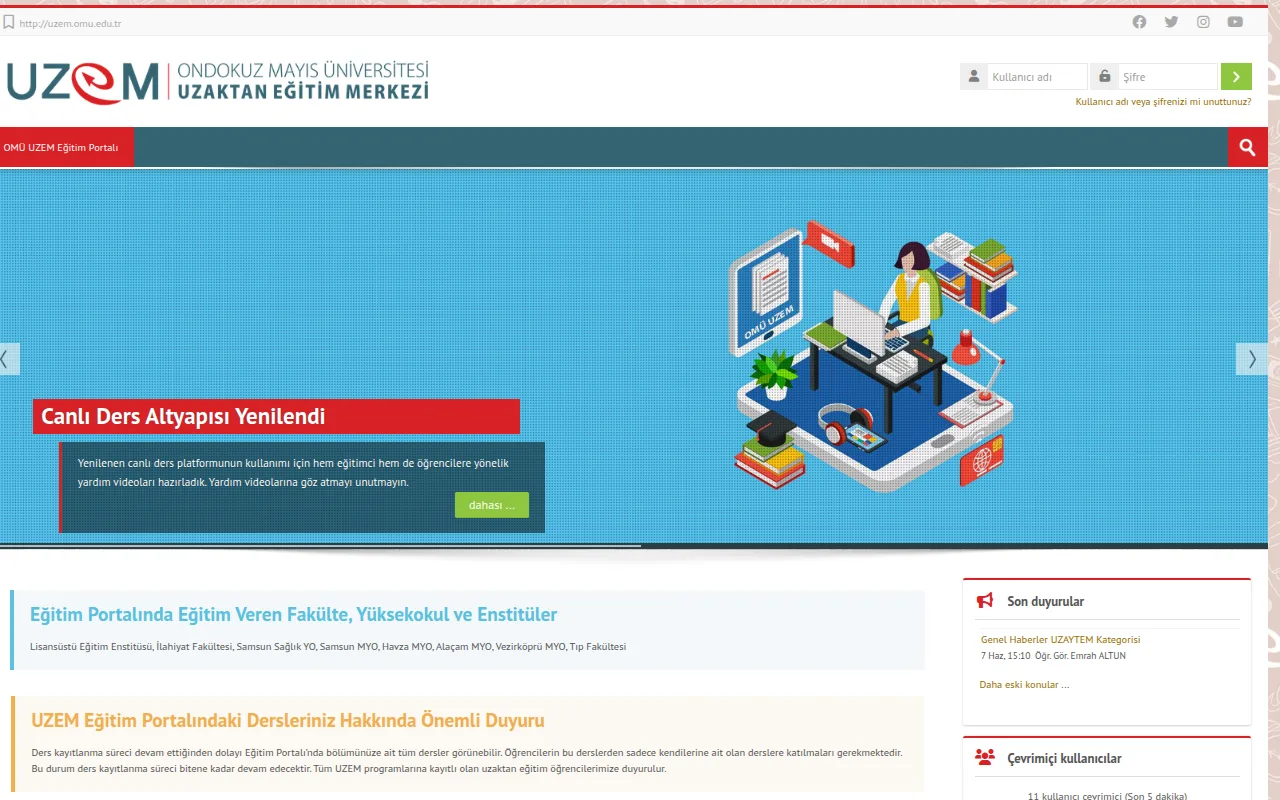Open the OMÜ UZEM Eğitim Portalı menu
This screenshot has height=800, width=1280.
pyautogui.click(x=67, y=147)
